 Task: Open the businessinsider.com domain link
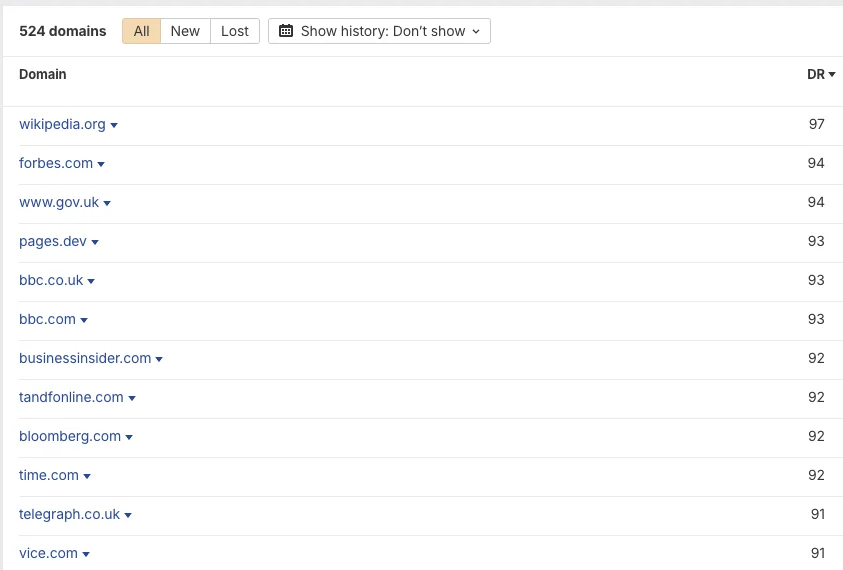(85, 358)
